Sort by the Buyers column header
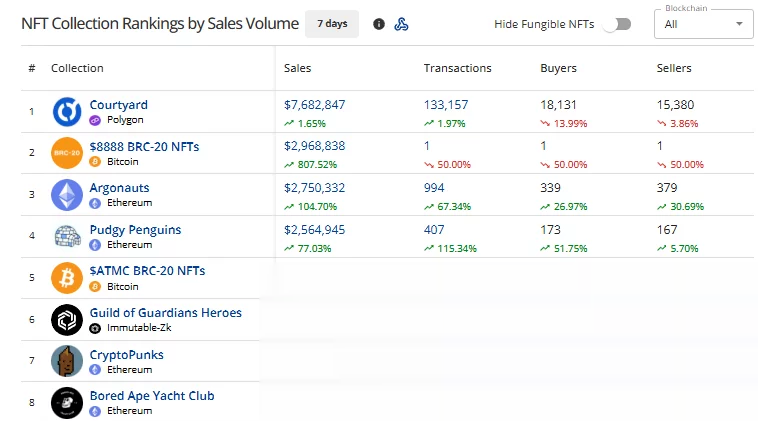Viewport: 758px width, 421px height. click(558, 68)
